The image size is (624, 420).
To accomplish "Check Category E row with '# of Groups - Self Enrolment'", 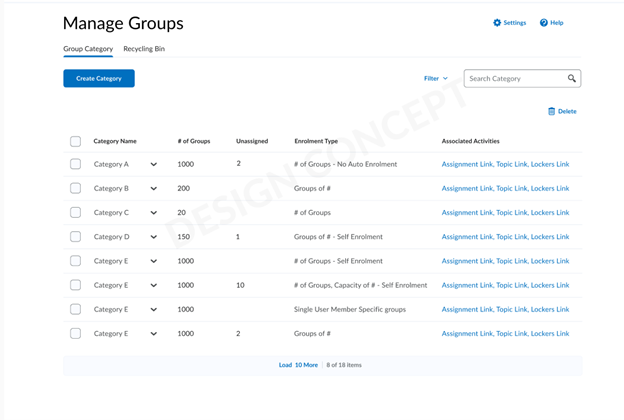I will coord(75,261).
